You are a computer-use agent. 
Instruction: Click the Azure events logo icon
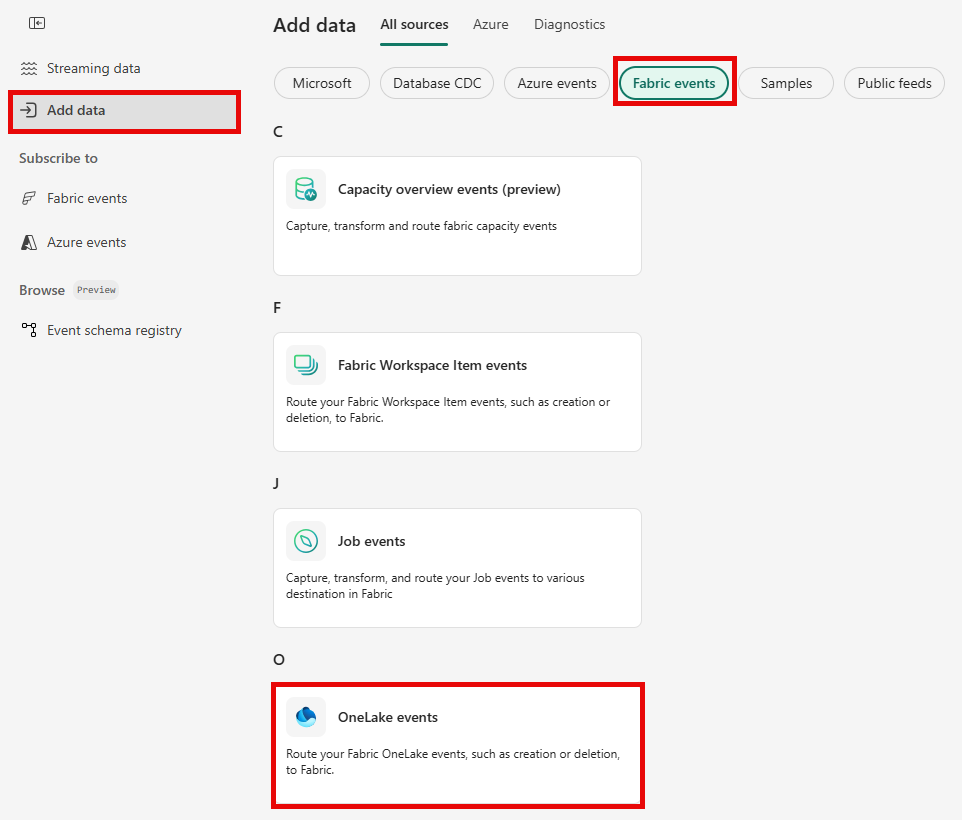pos(29,242)
